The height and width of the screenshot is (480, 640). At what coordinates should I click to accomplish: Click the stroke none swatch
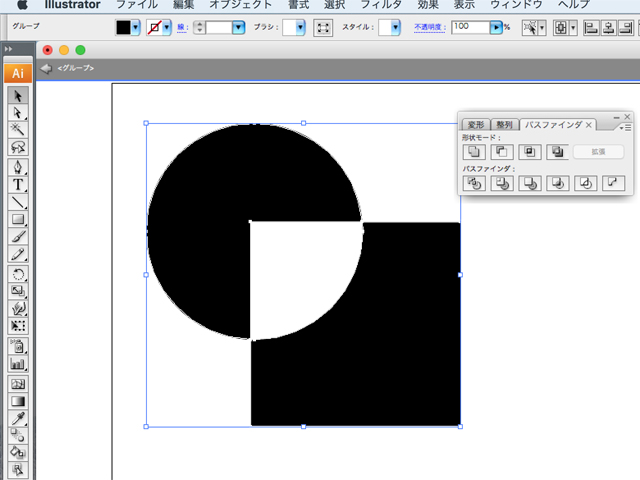(154, 28)
